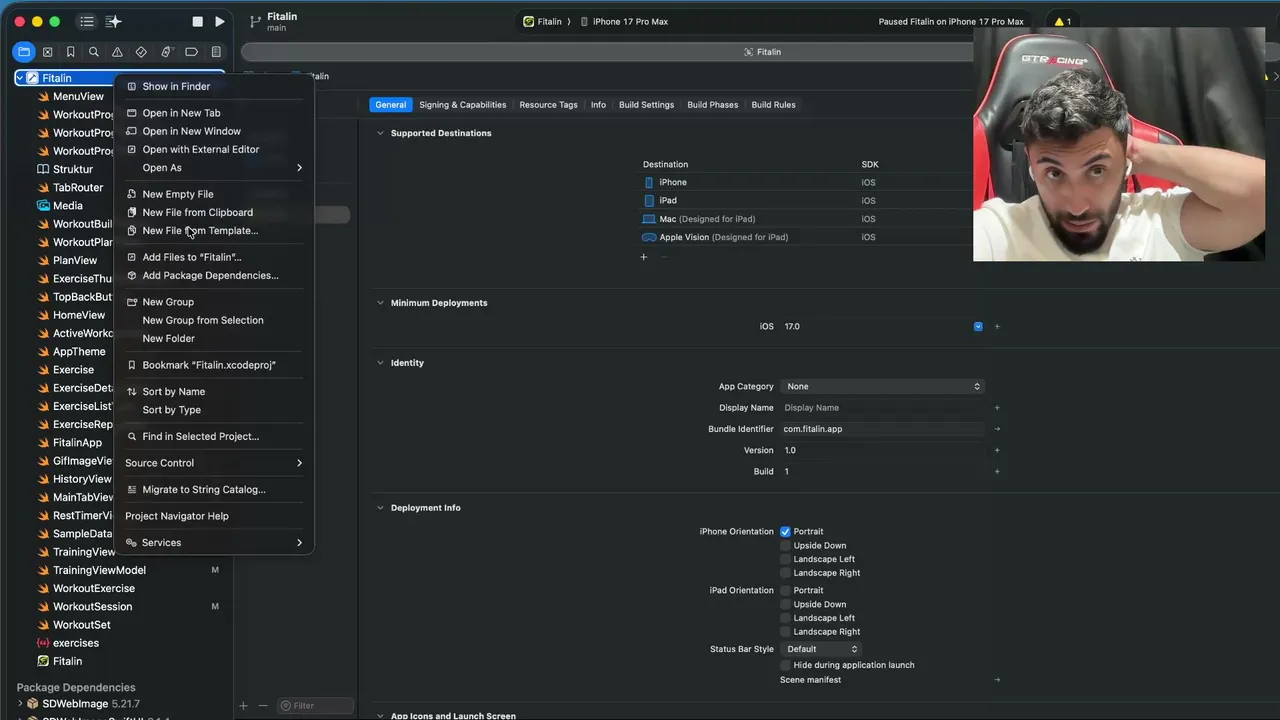
Task: Click the MenuView Swift file icon
Action: [43, 97]
